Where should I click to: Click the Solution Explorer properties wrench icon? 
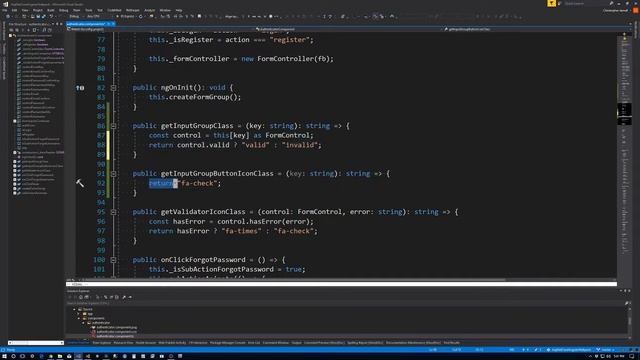click(124, 297)
